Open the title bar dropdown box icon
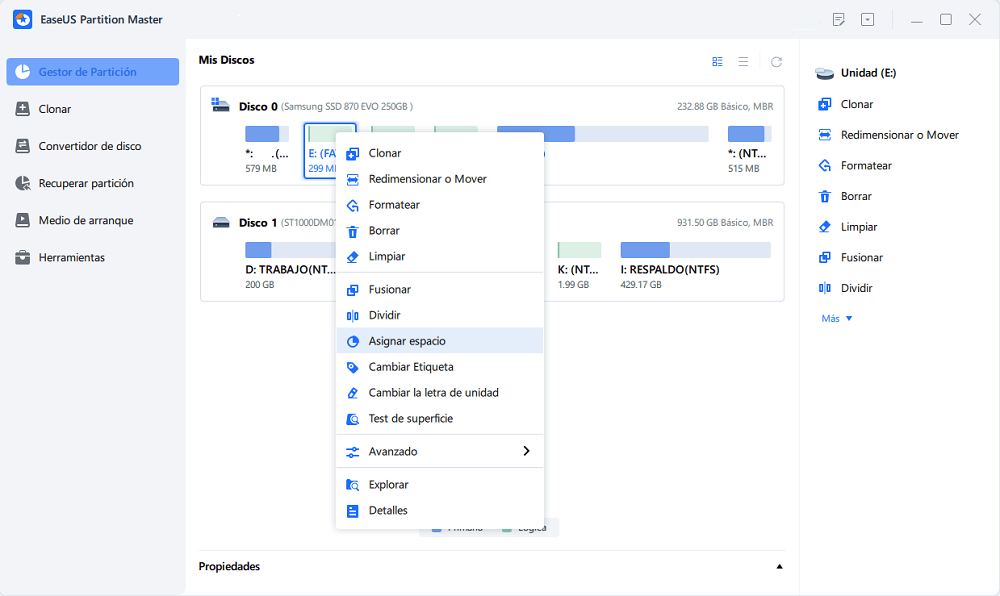This screenshot has width=1000, height=596. pos(867,20)
